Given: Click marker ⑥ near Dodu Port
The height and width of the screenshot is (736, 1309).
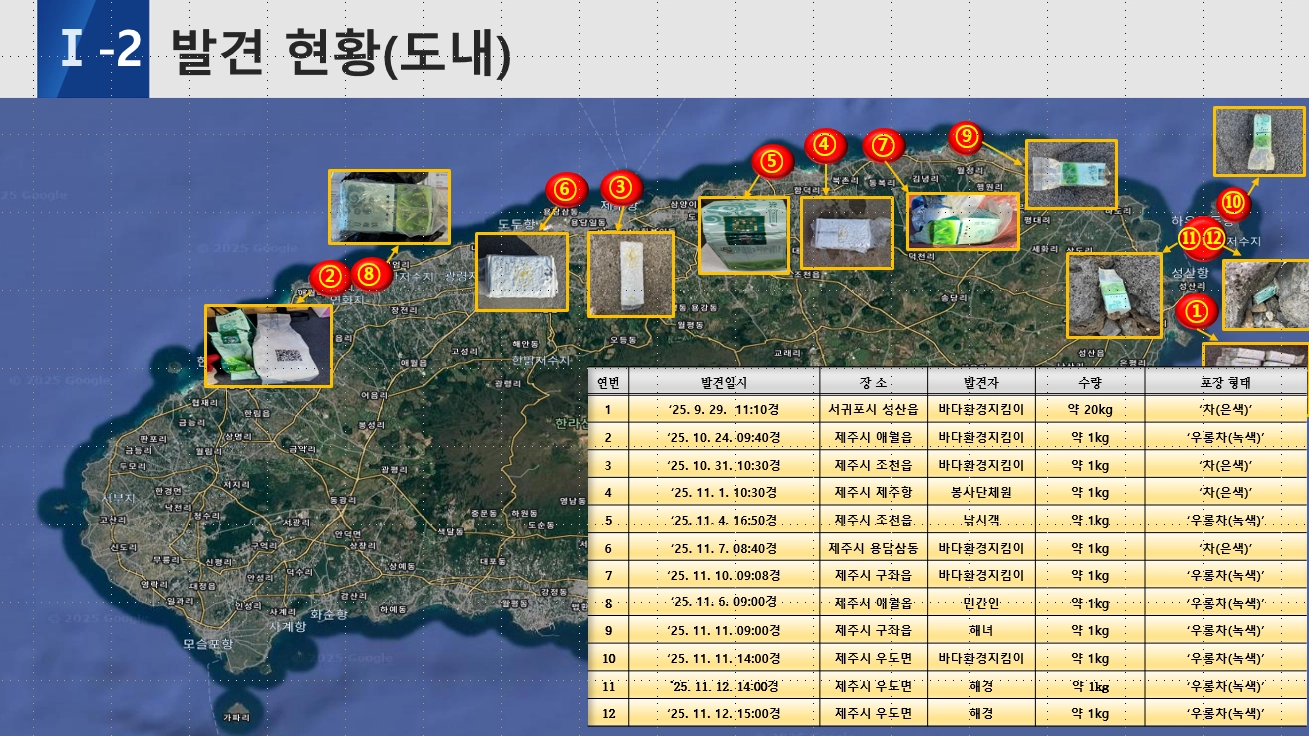Looking at the screenshot, I should 565,186.
